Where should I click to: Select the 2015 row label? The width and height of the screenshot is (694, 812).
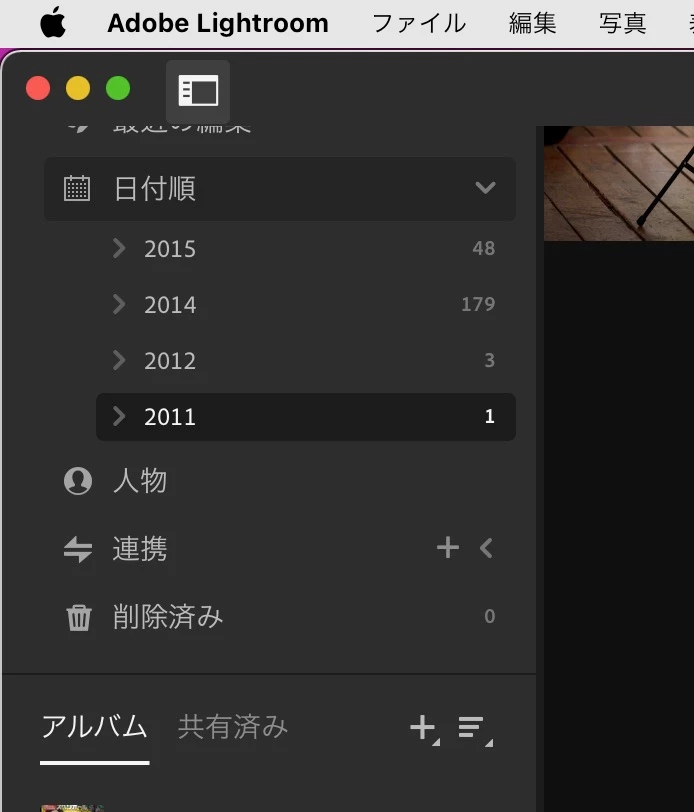click(170, 249)
